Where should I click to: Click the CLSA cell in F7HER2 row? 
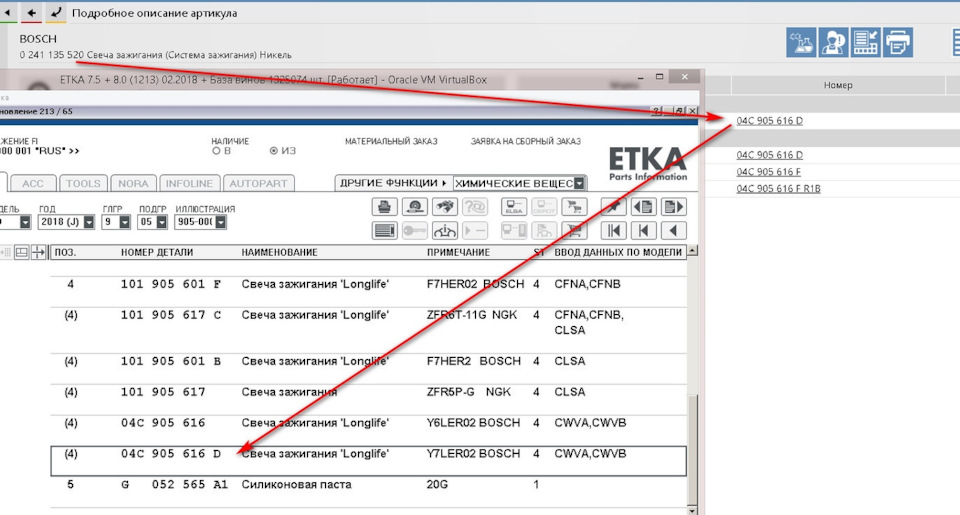pos(569,361)
